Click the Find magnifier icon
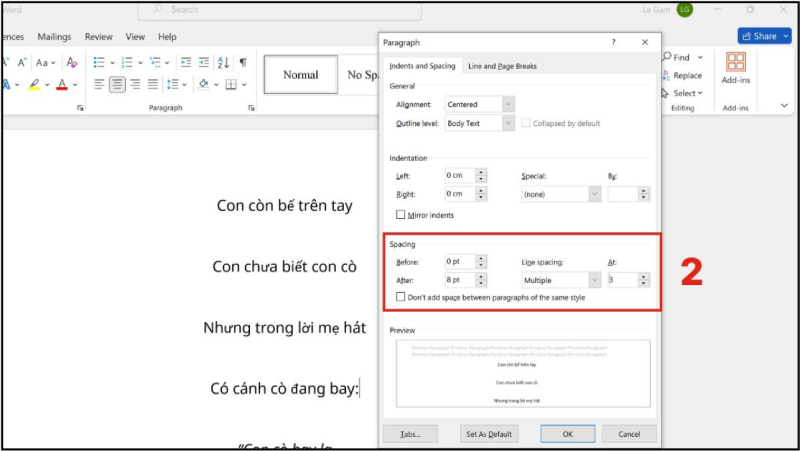 [667, 57]
